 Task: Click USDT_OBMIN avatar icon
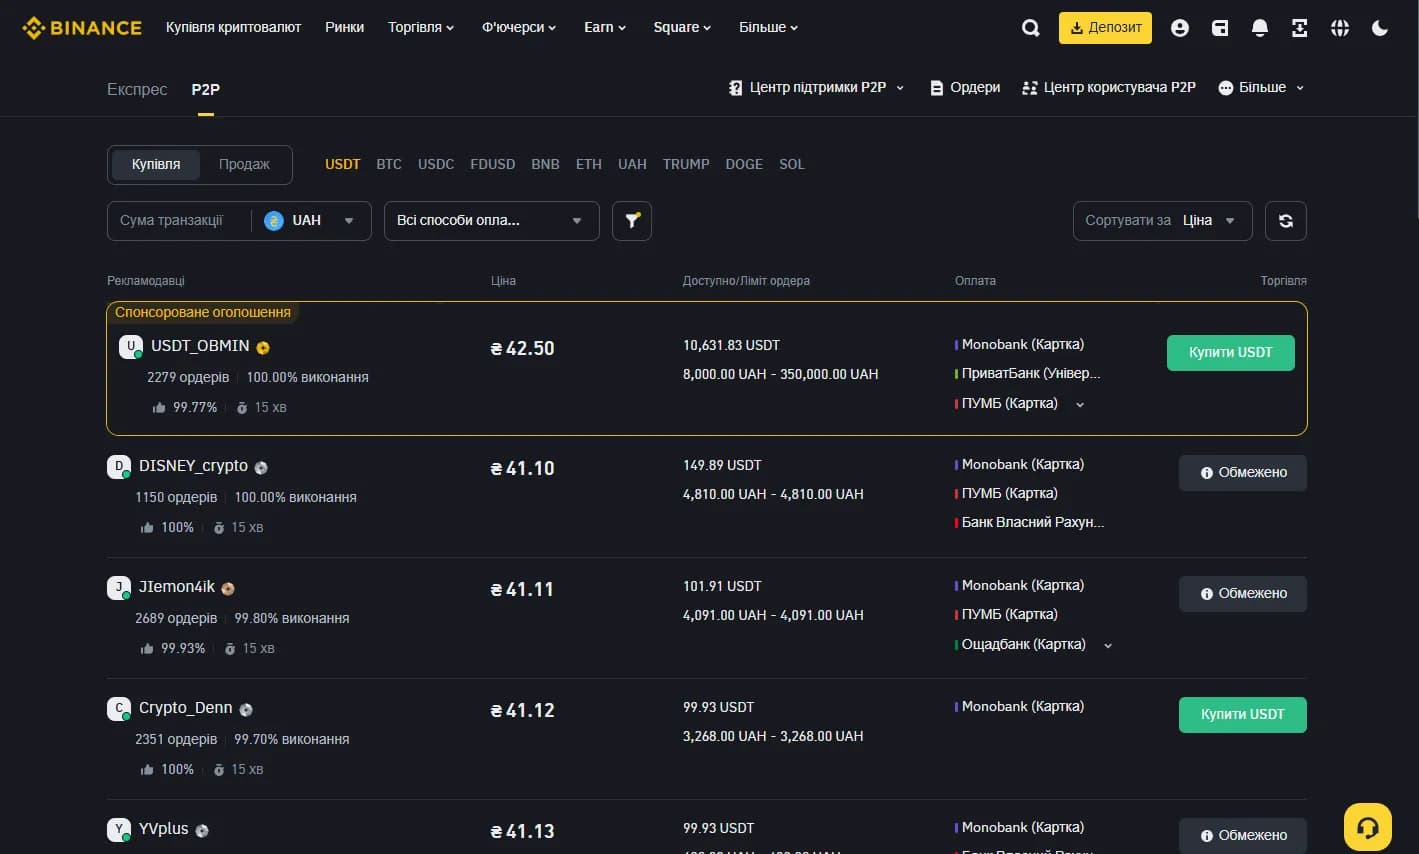point(130,347)
